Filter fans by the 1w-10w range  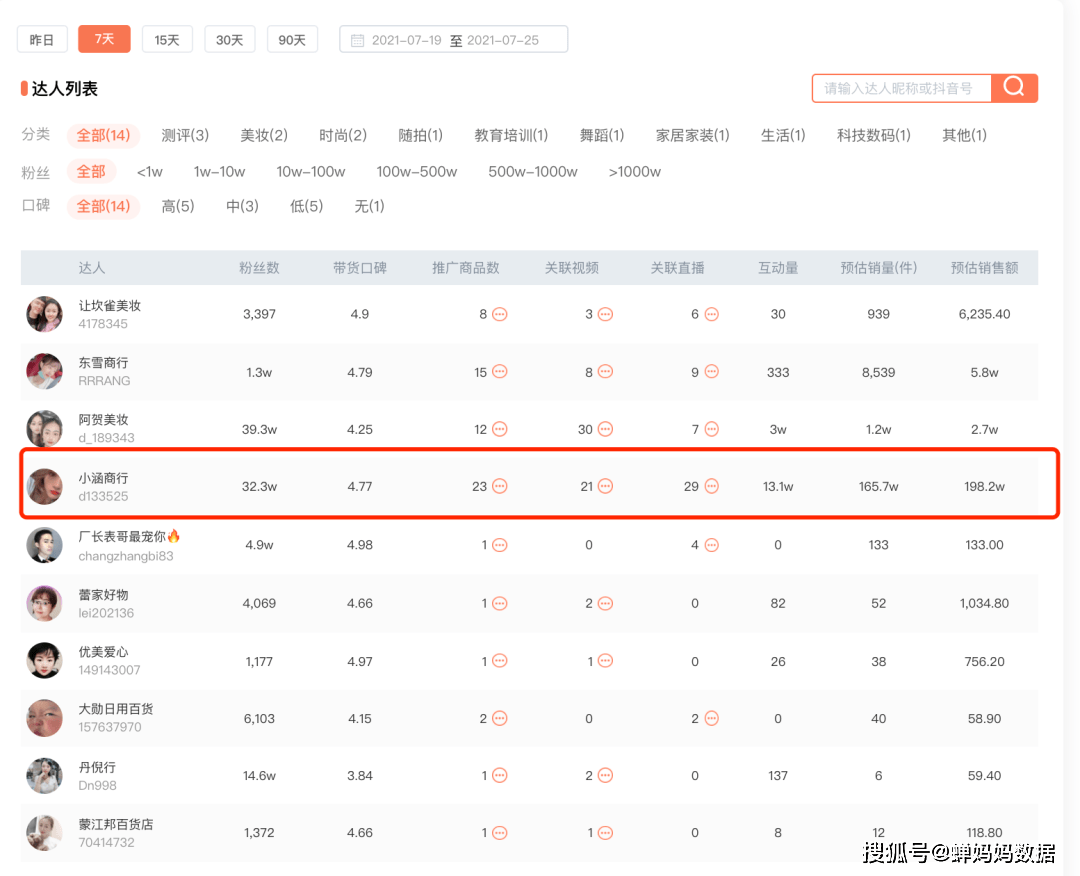tap(219, 171)
